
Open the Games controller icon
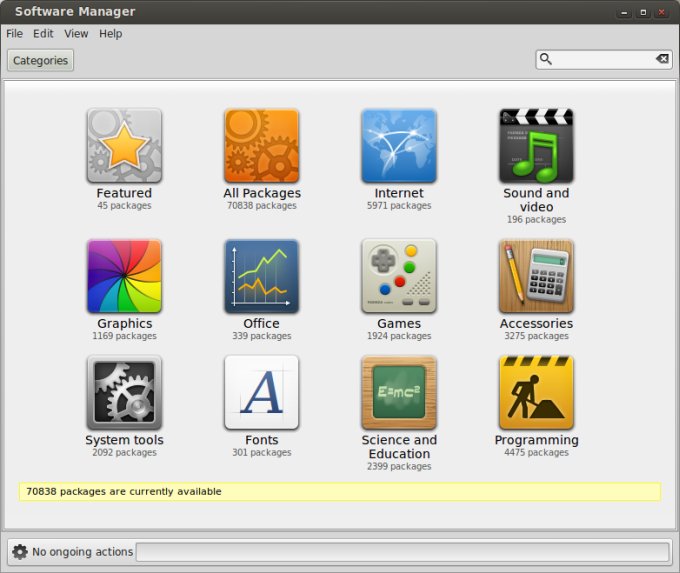399,276
